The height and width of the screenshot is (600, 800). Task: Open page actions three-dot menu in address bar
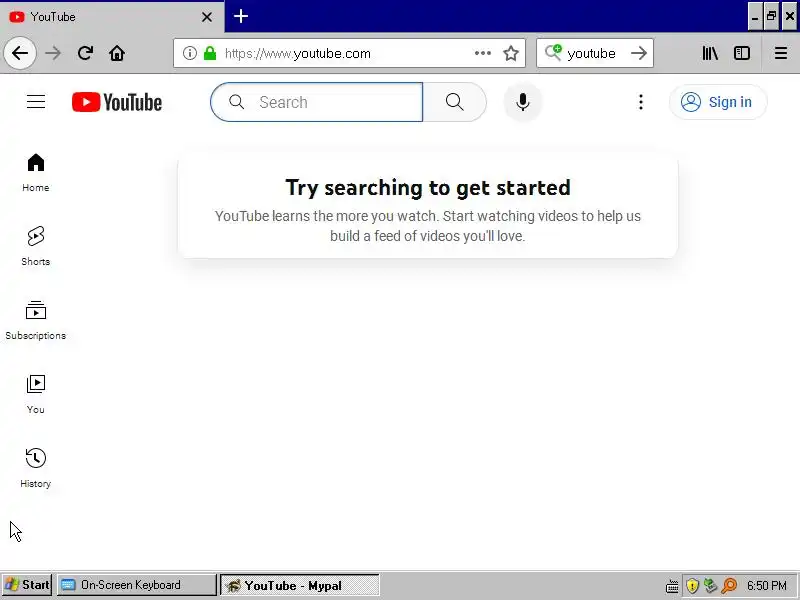click(x=483, y=53)
